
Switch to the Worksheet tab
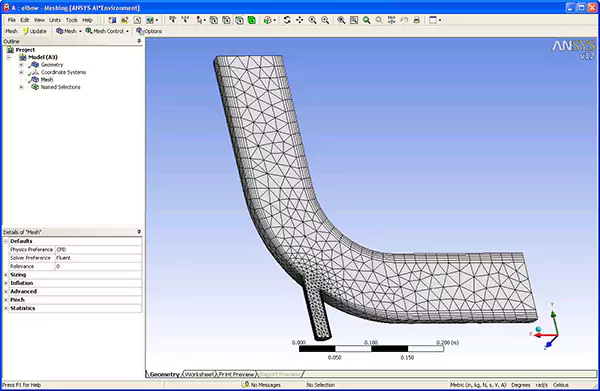click(199, 374)
